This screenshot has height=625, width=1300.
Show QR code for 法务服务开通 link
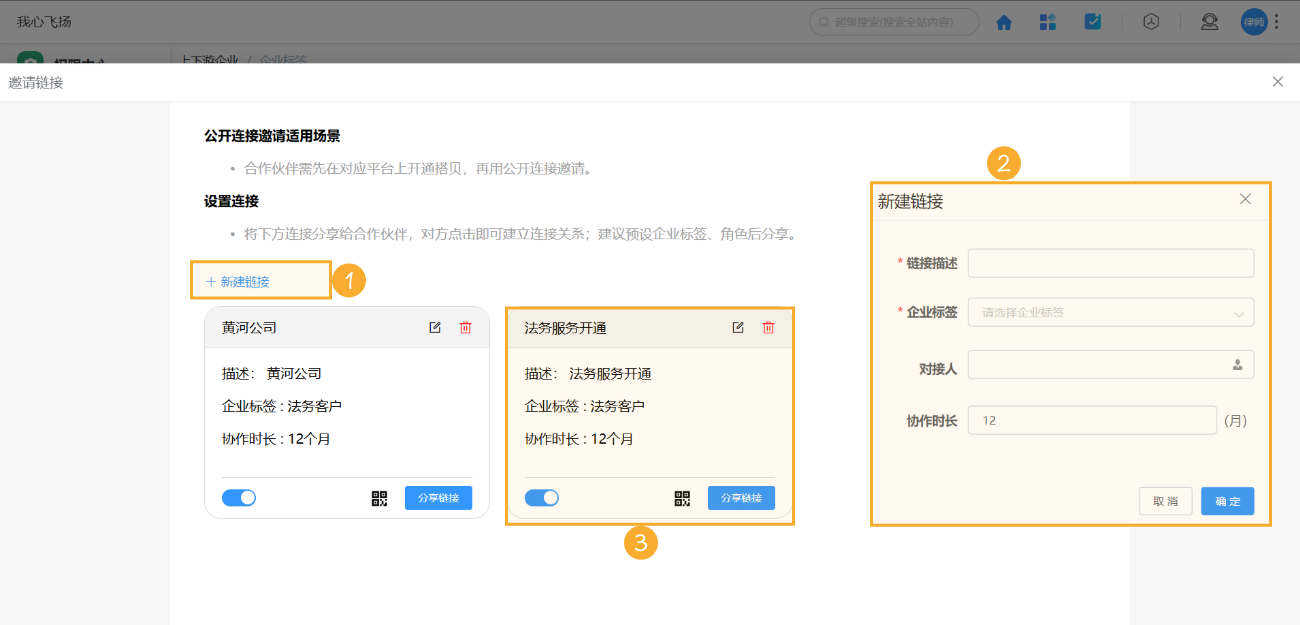point(682,497)
